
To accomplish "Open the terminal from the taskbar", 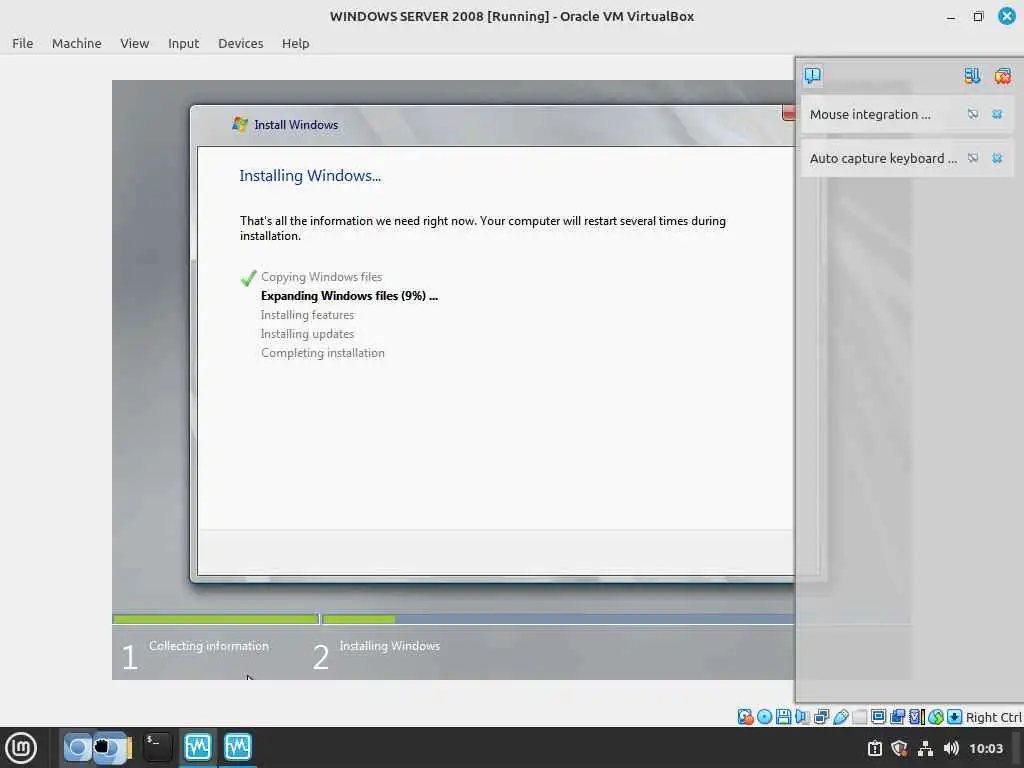I will (157, 748).
